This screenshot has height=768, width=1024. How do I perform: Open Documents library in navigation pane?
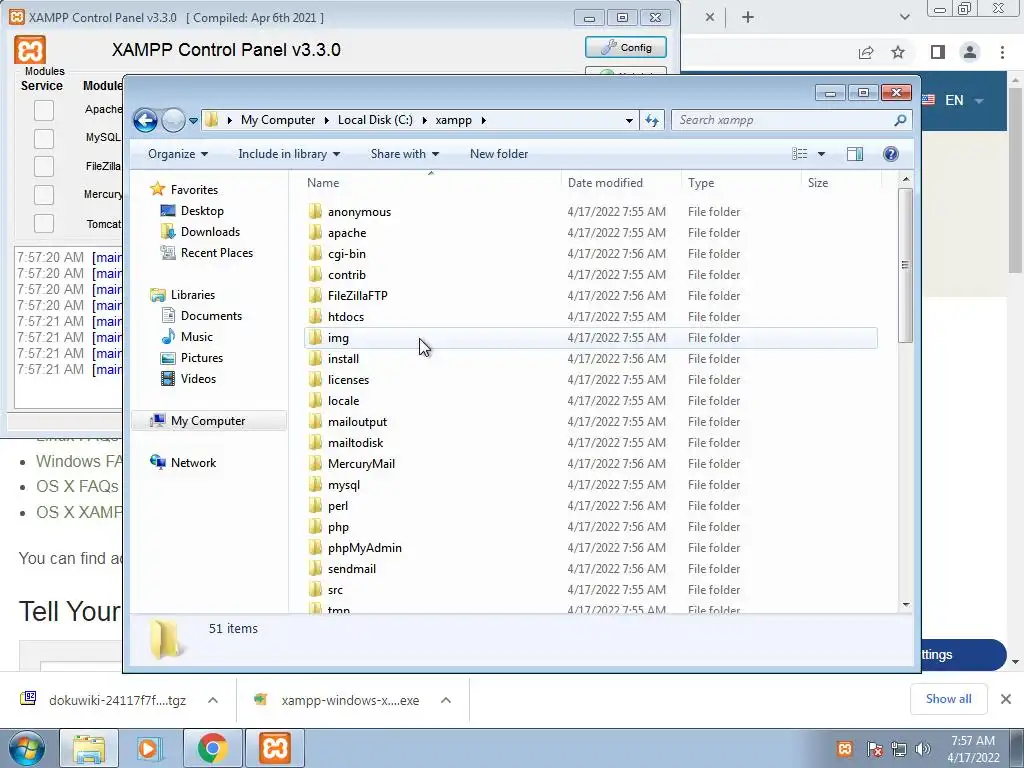click(211, 316)
